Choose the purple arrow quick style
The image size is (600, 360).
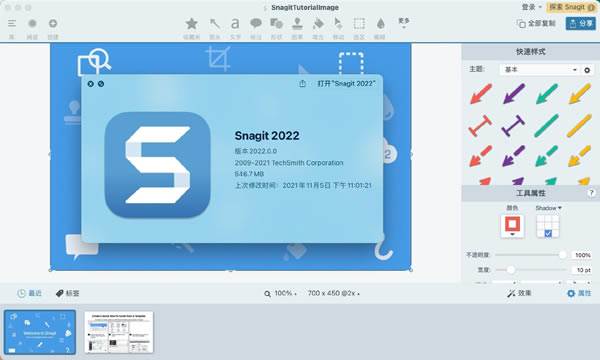514,94
